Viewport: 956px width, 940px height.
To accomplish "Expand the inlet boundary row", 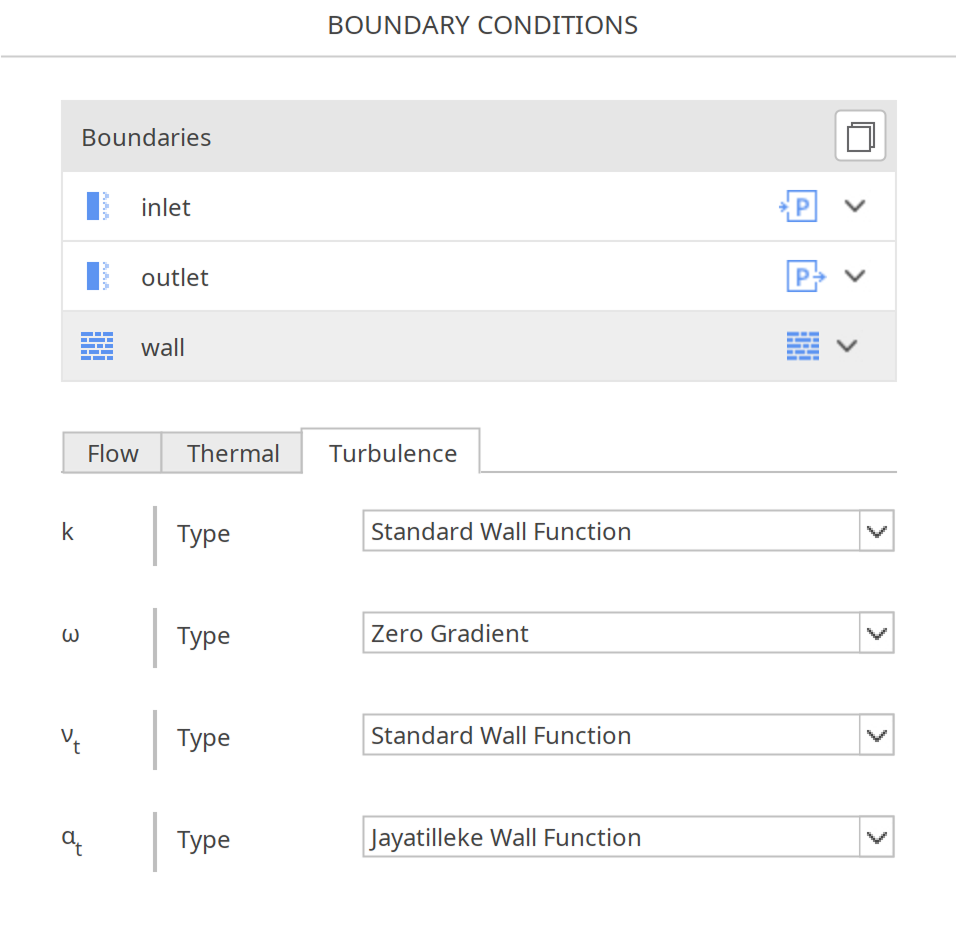I will [855, 206].
